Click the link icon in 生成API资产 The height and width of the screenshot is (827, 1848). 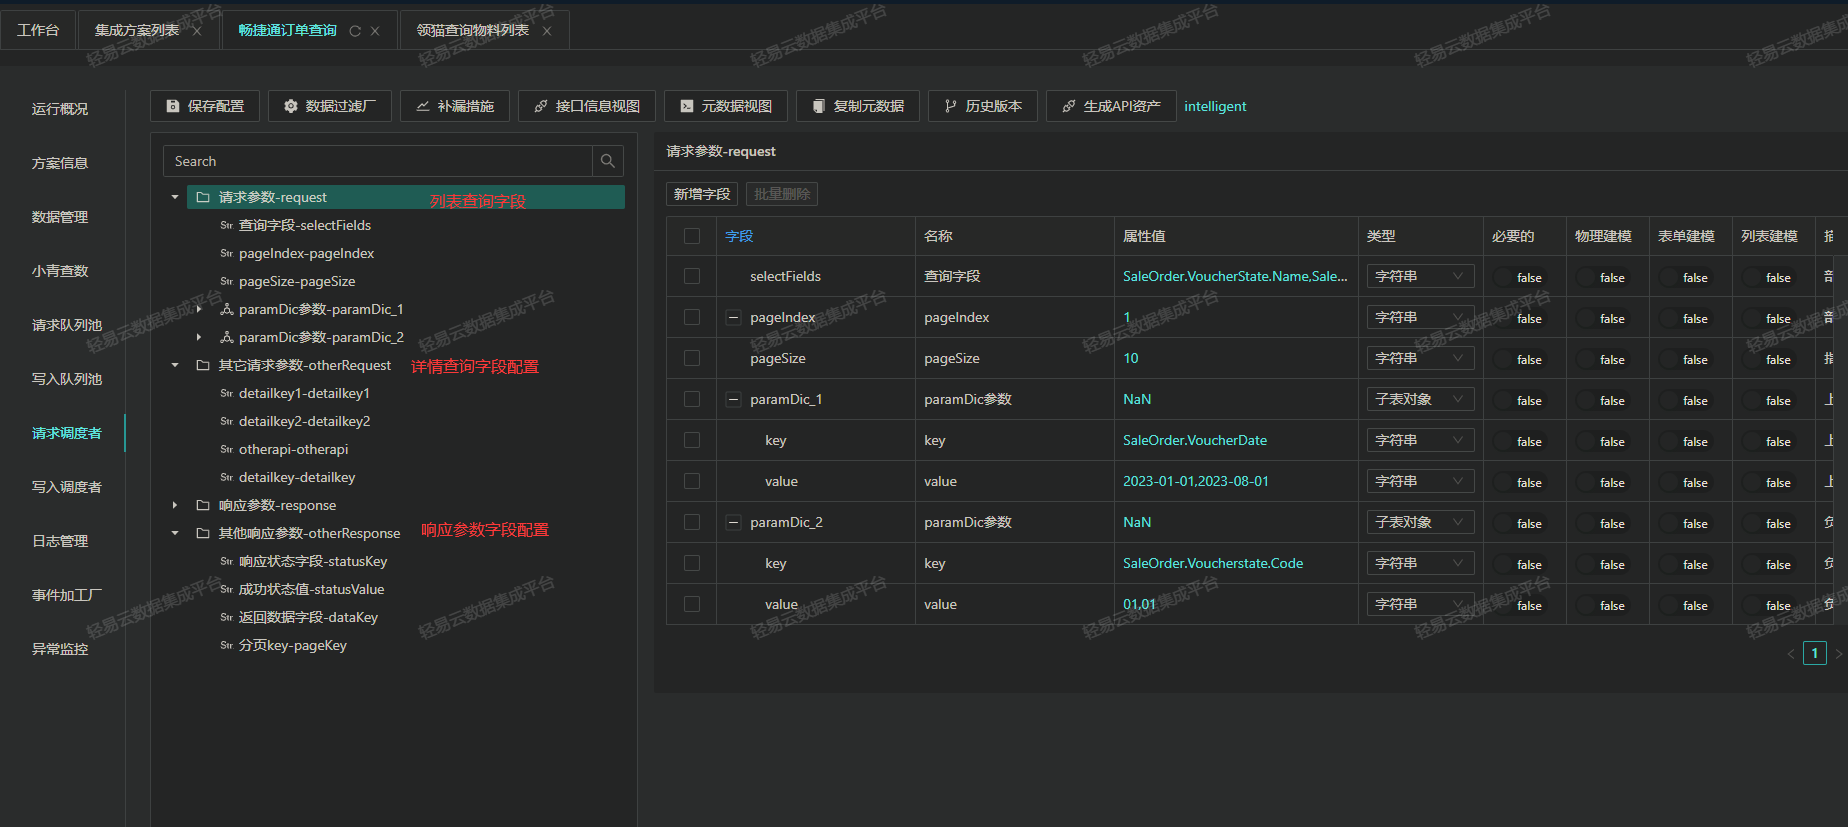click(1069, 106)
